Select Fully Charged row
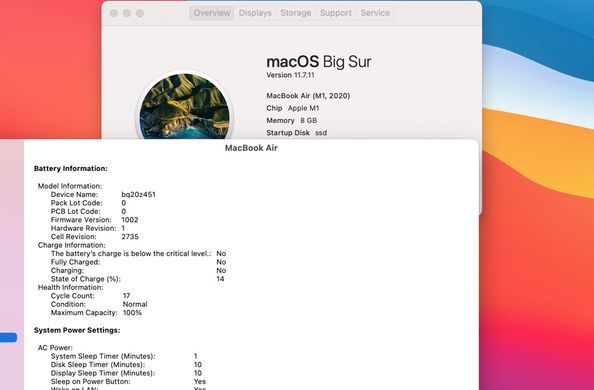Screen dimensions: 594x390 [138, 262]
